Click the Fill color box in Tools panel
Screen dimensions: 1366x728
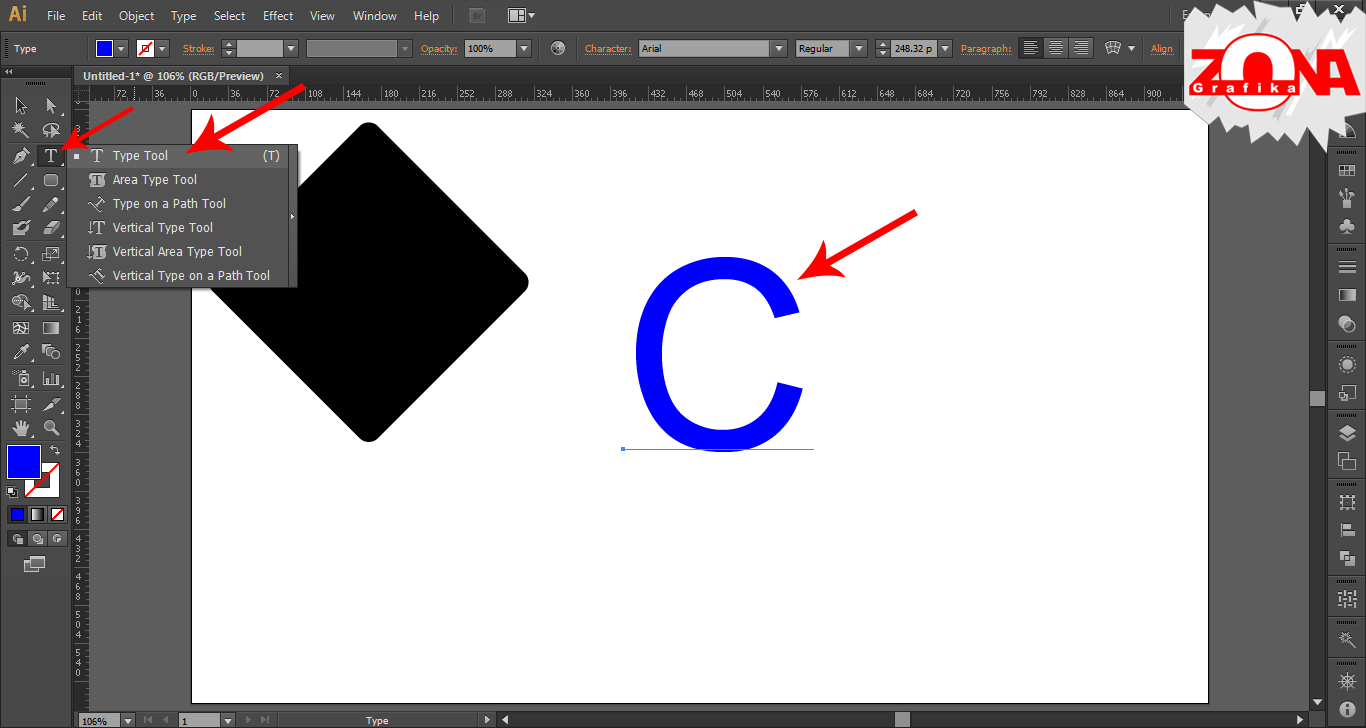tap(24, 462)
